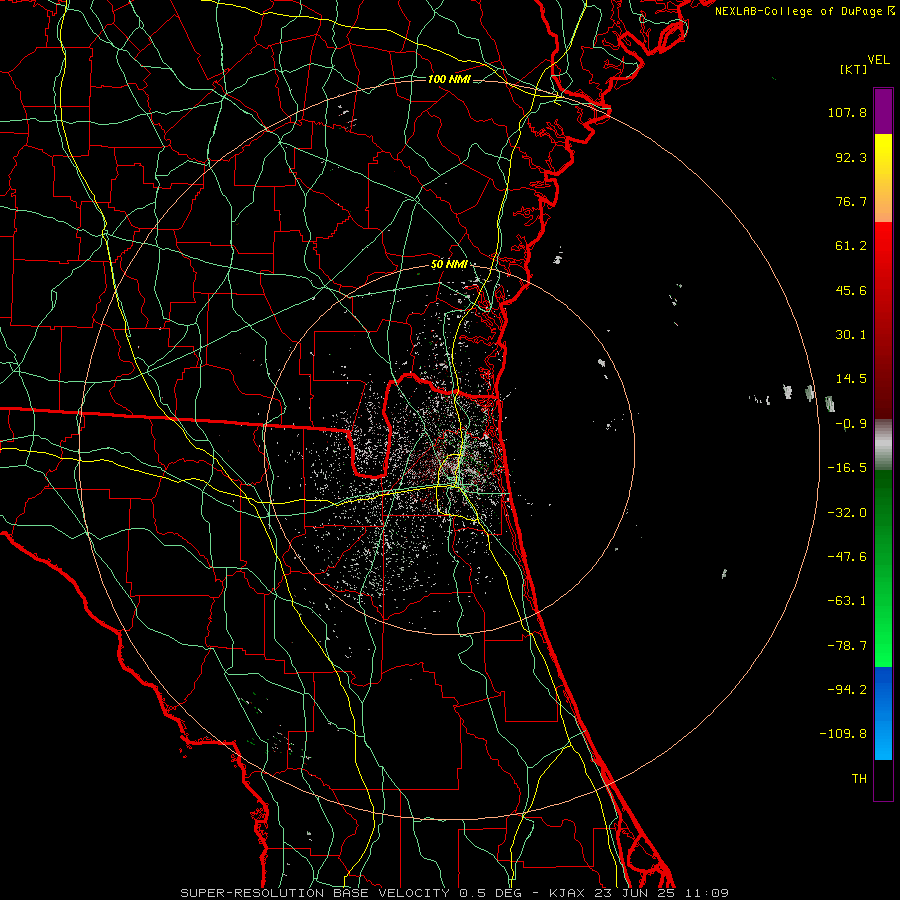Click the 92.3 velocity scale value

click(851, 157)
